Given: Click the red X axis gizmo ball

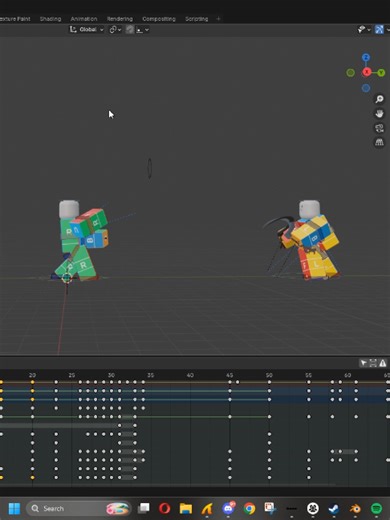Looking at the screenshot, I should [367, 72].
